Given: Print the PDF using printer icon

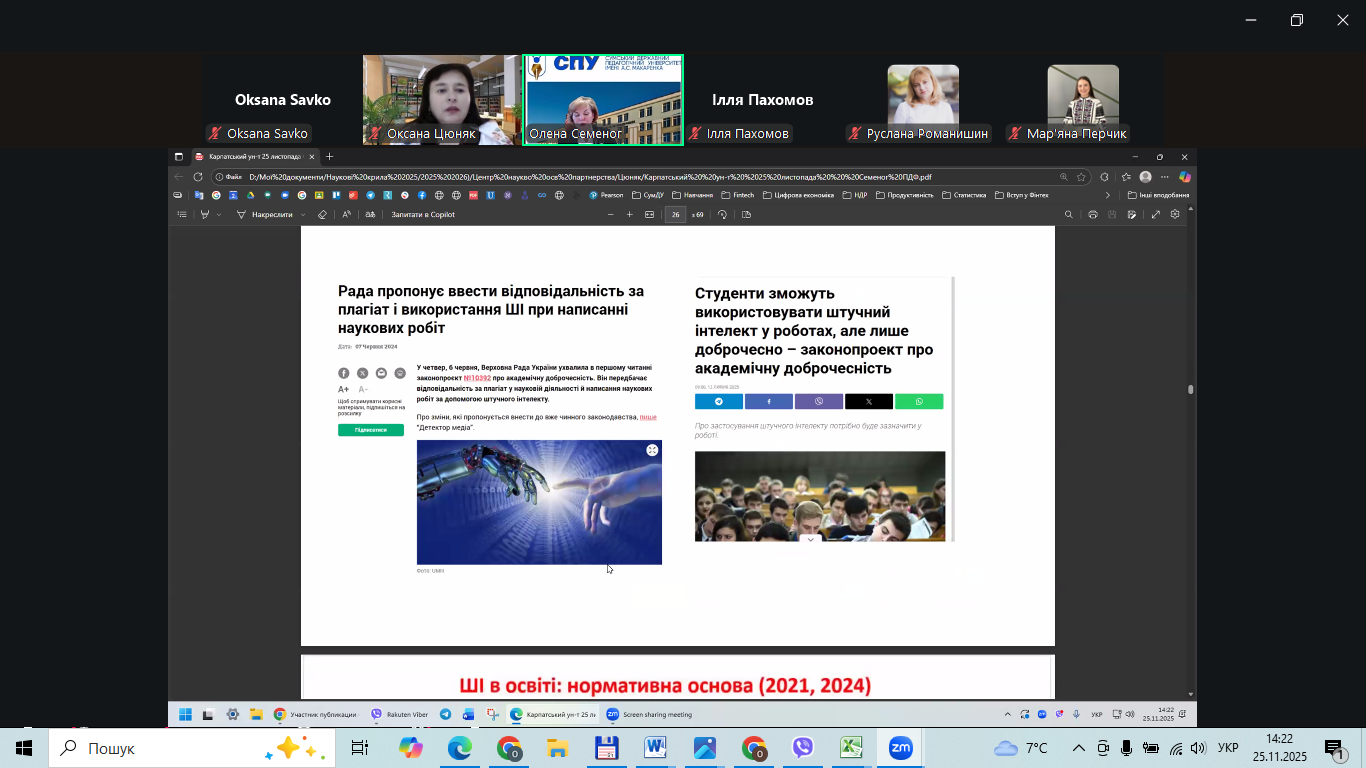Looking at the screenshot, I should pos(1093,215).
